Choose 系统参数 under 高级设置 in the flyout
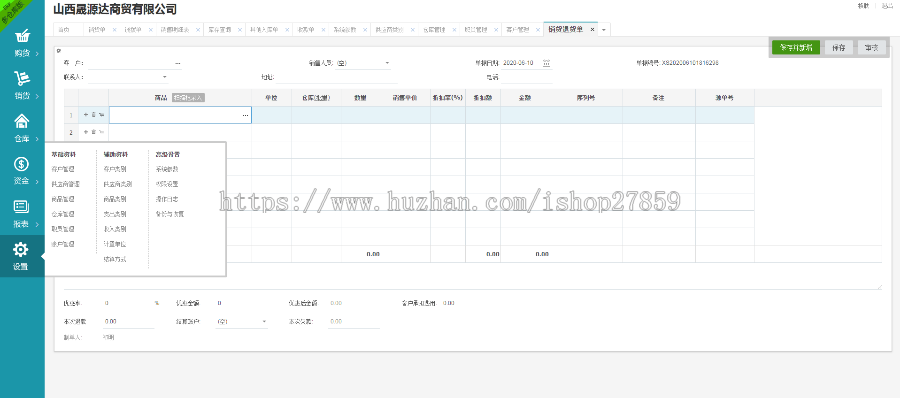This screenshot has width=900, height=398. click(167, 169)
